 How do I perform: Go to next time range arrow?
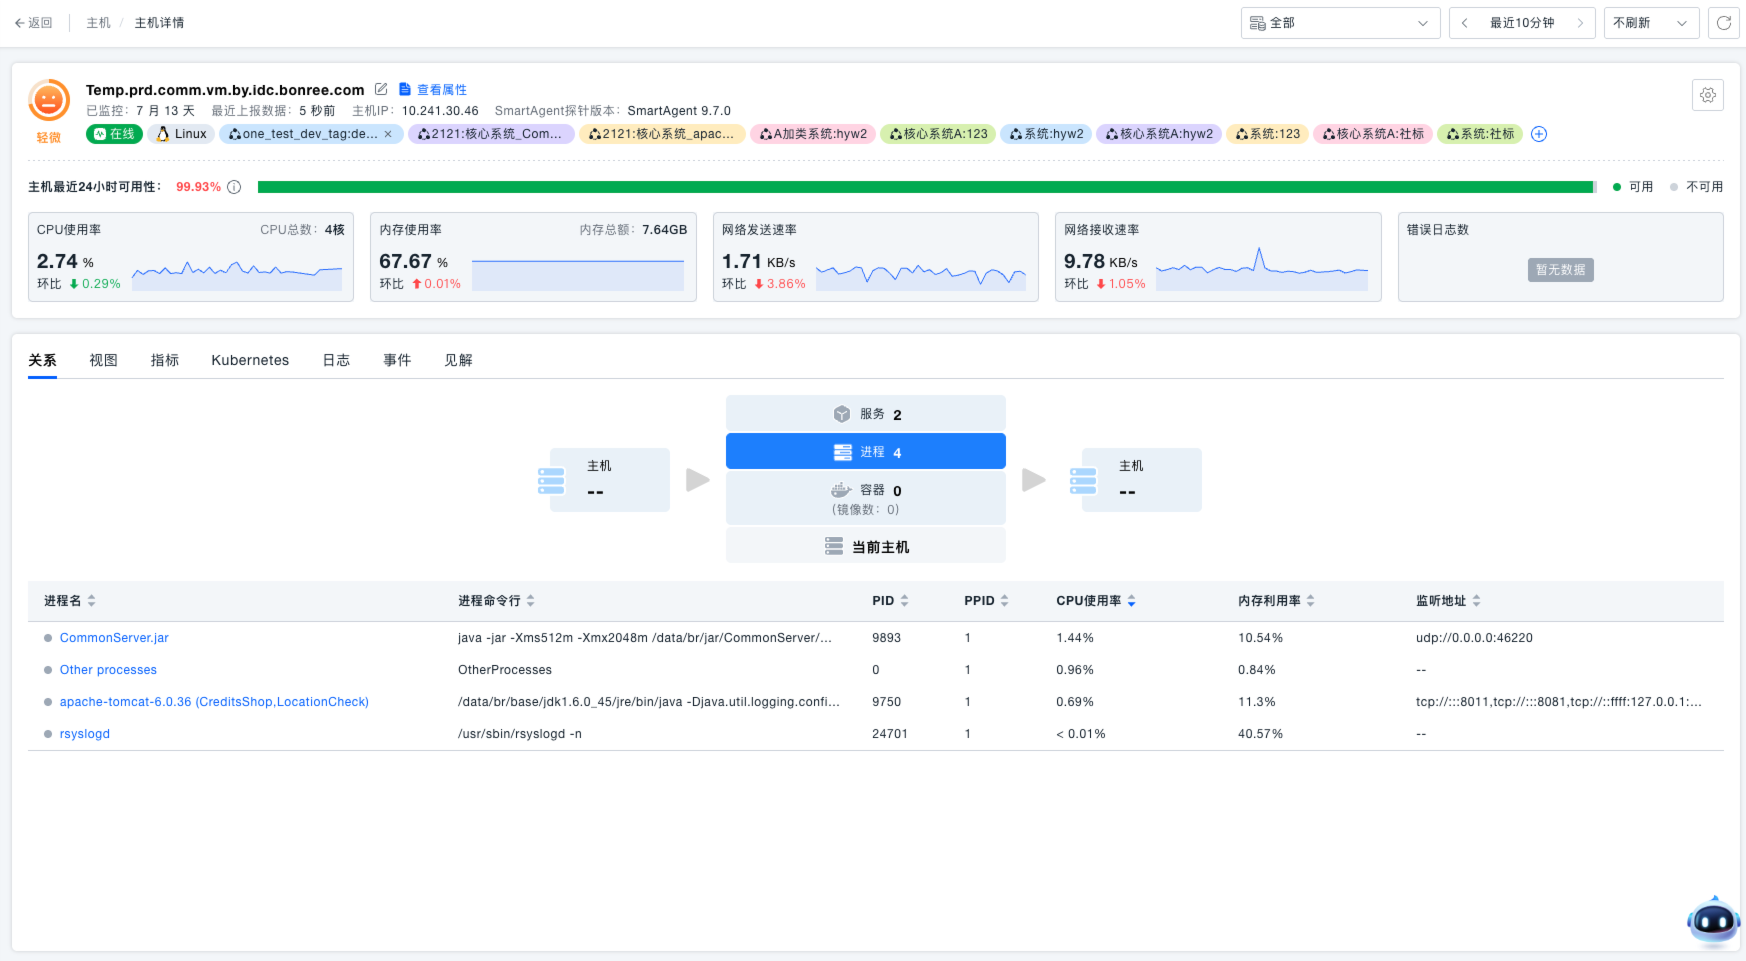1580,23
